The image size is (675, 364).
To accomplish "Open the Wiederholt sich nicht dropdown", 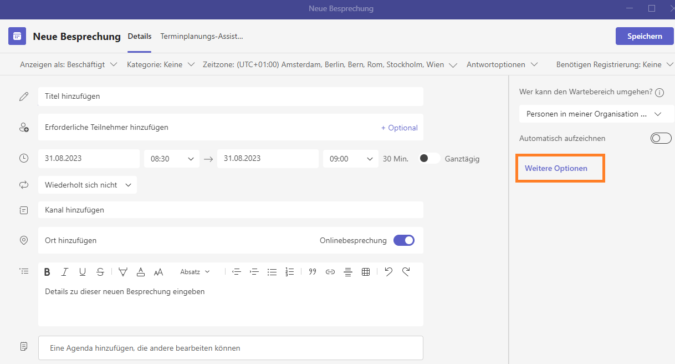I will coord(87,185).
